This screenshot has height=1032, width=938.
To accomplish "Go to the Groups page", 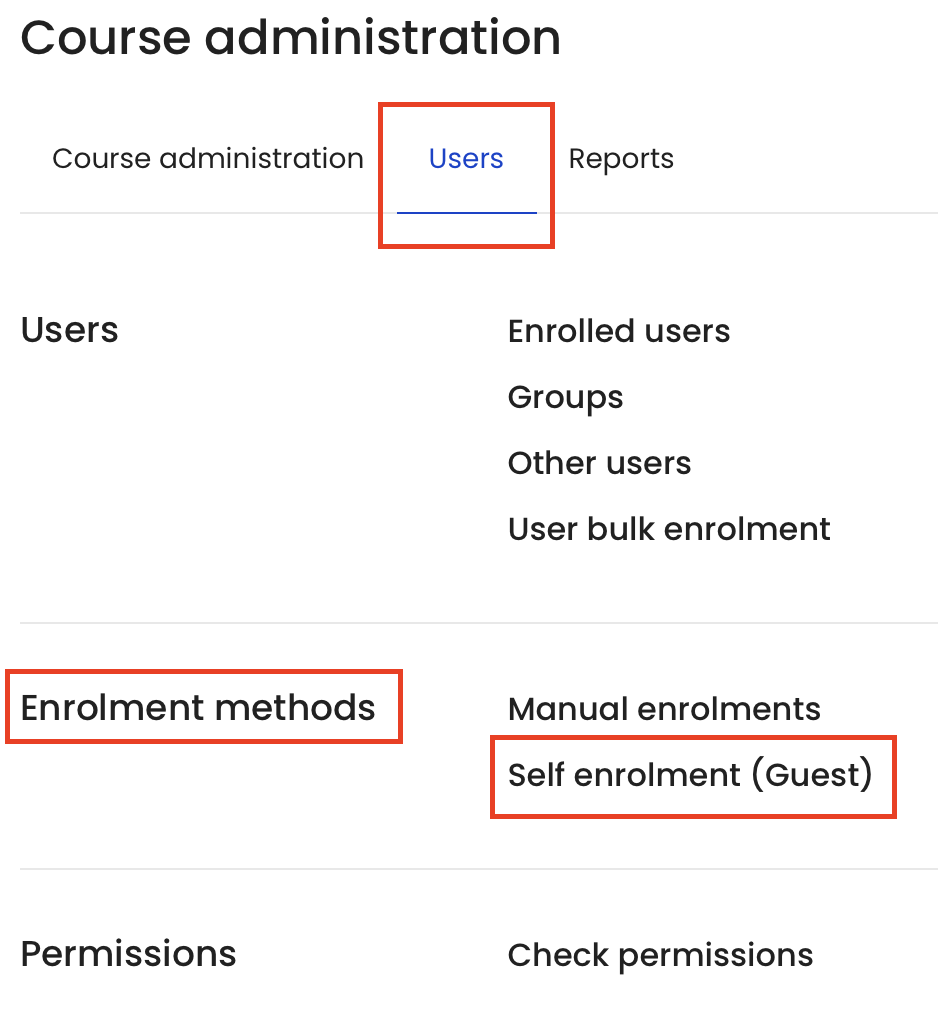I will pos(565,398).
